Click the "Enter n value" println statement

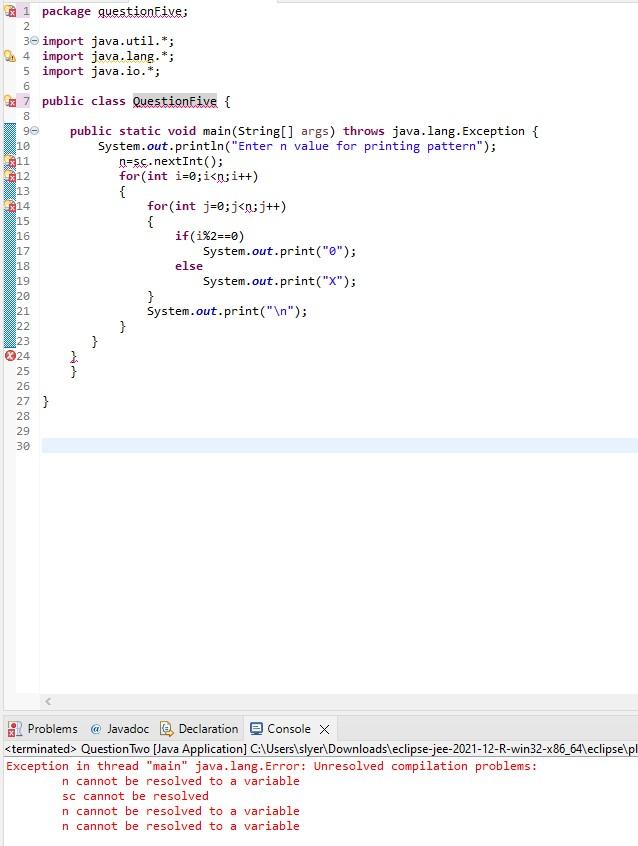pos(297,146)
